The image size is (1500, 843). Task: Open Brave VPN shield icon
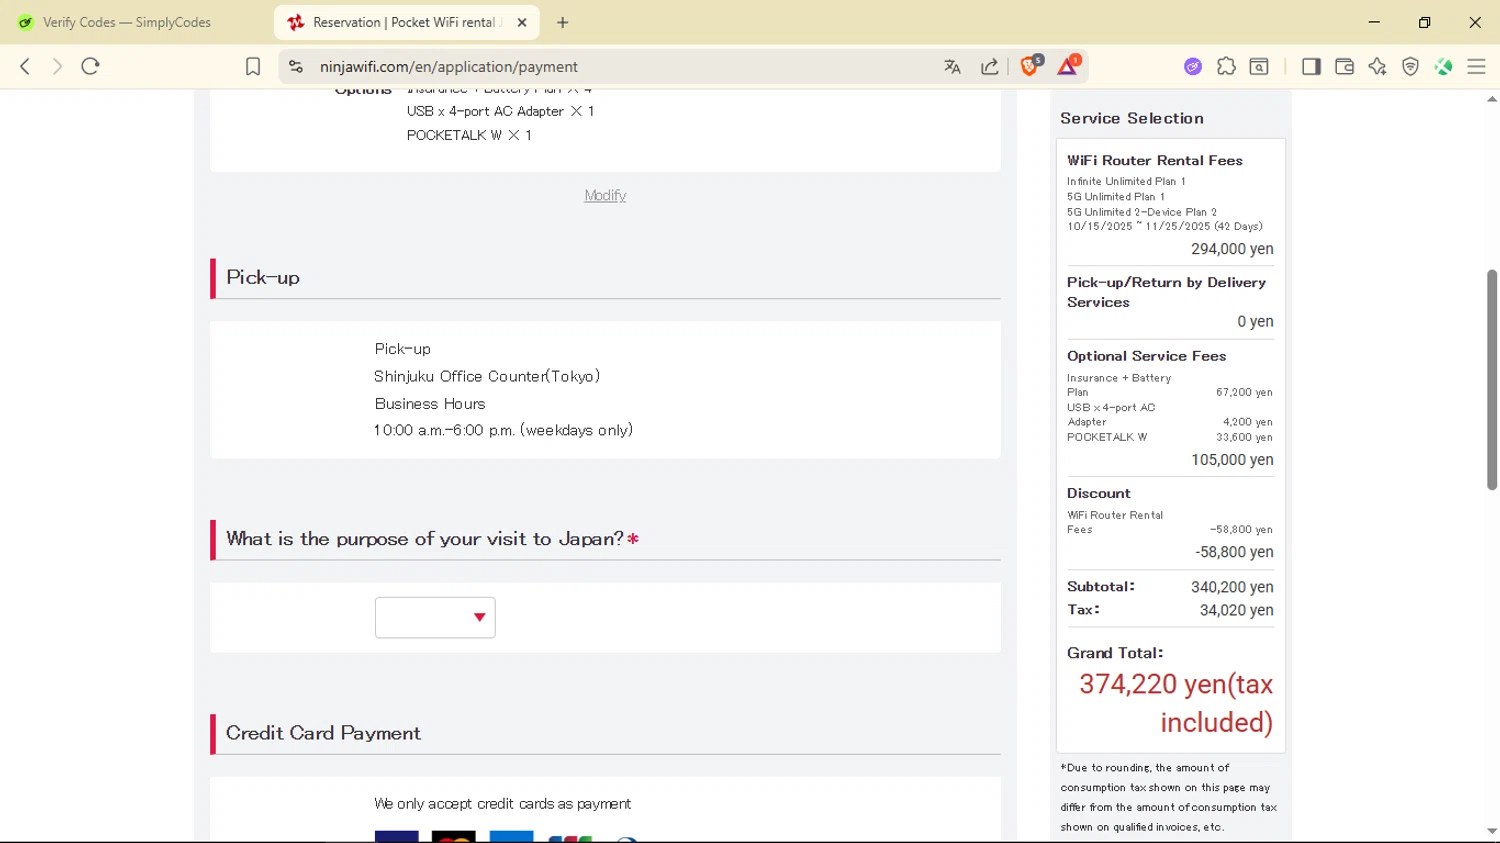1411,67
